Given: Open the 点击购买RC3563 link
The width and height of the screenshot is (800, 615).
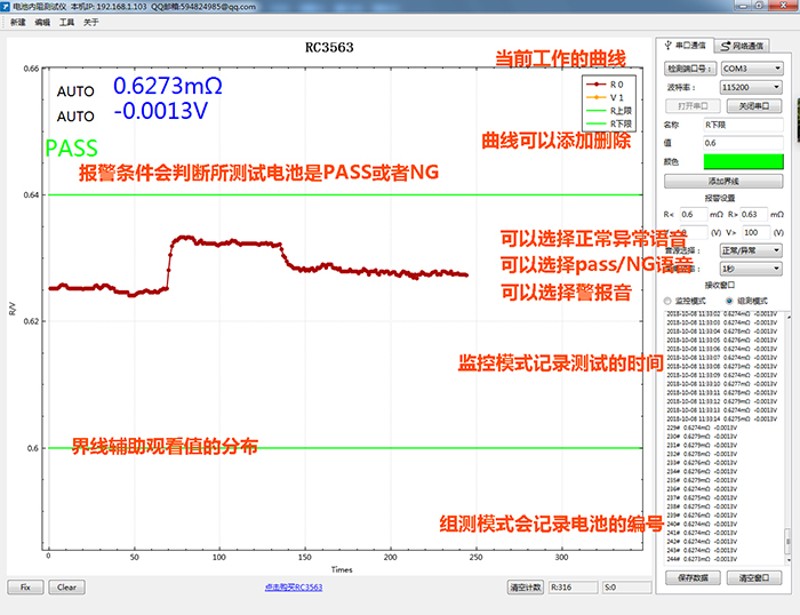Looking at the screenshot, I should click(x=293, y=587).
